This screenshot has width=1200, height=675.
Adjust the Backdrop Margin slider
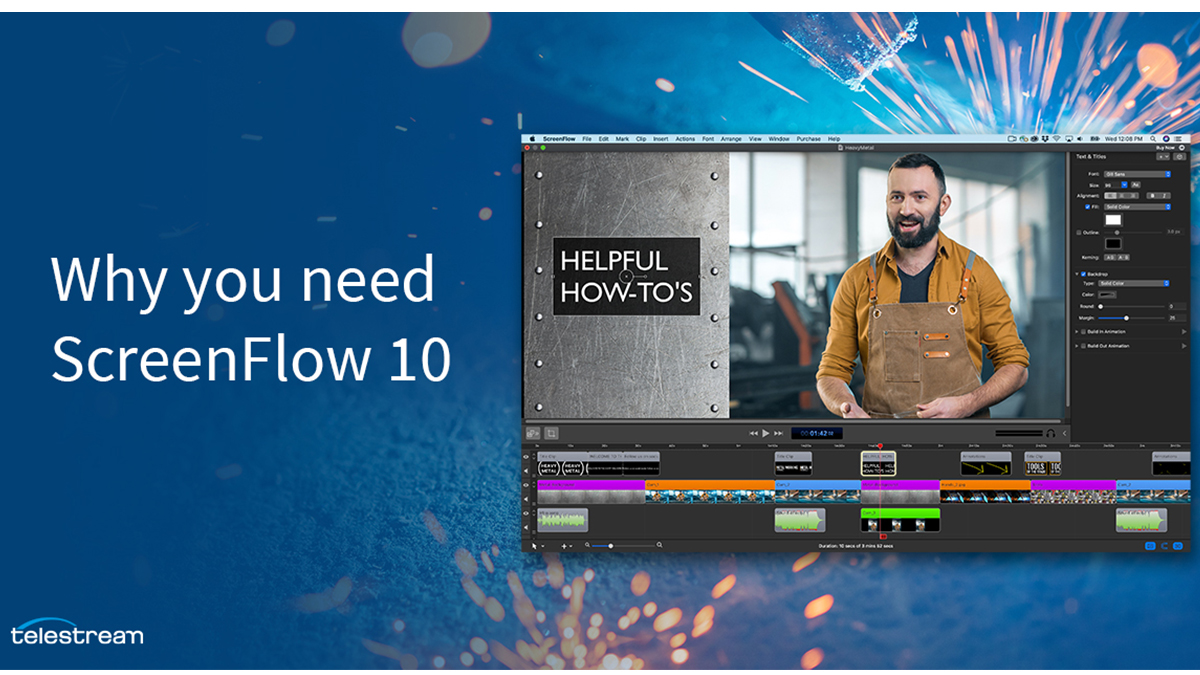point(1131,318)
